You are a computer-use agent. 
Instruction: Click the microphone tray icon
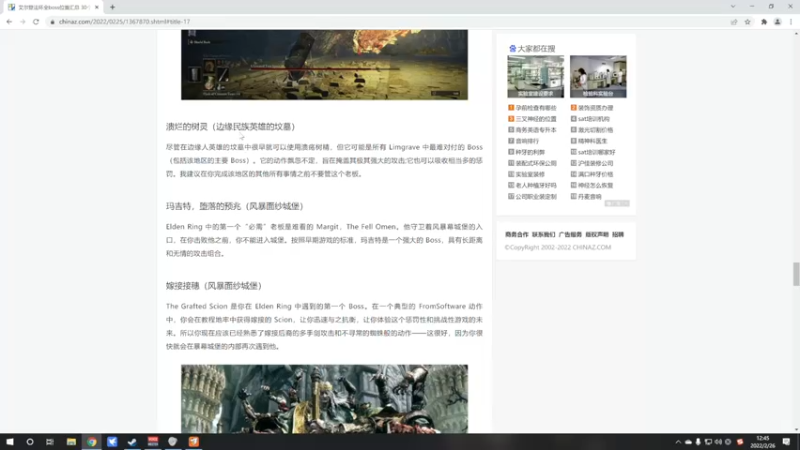point(698,442)
